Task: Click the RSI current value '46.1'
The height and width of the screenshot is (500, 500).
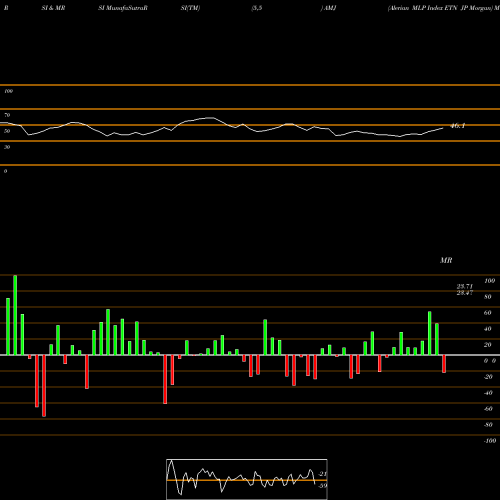Action: [458, 126]
